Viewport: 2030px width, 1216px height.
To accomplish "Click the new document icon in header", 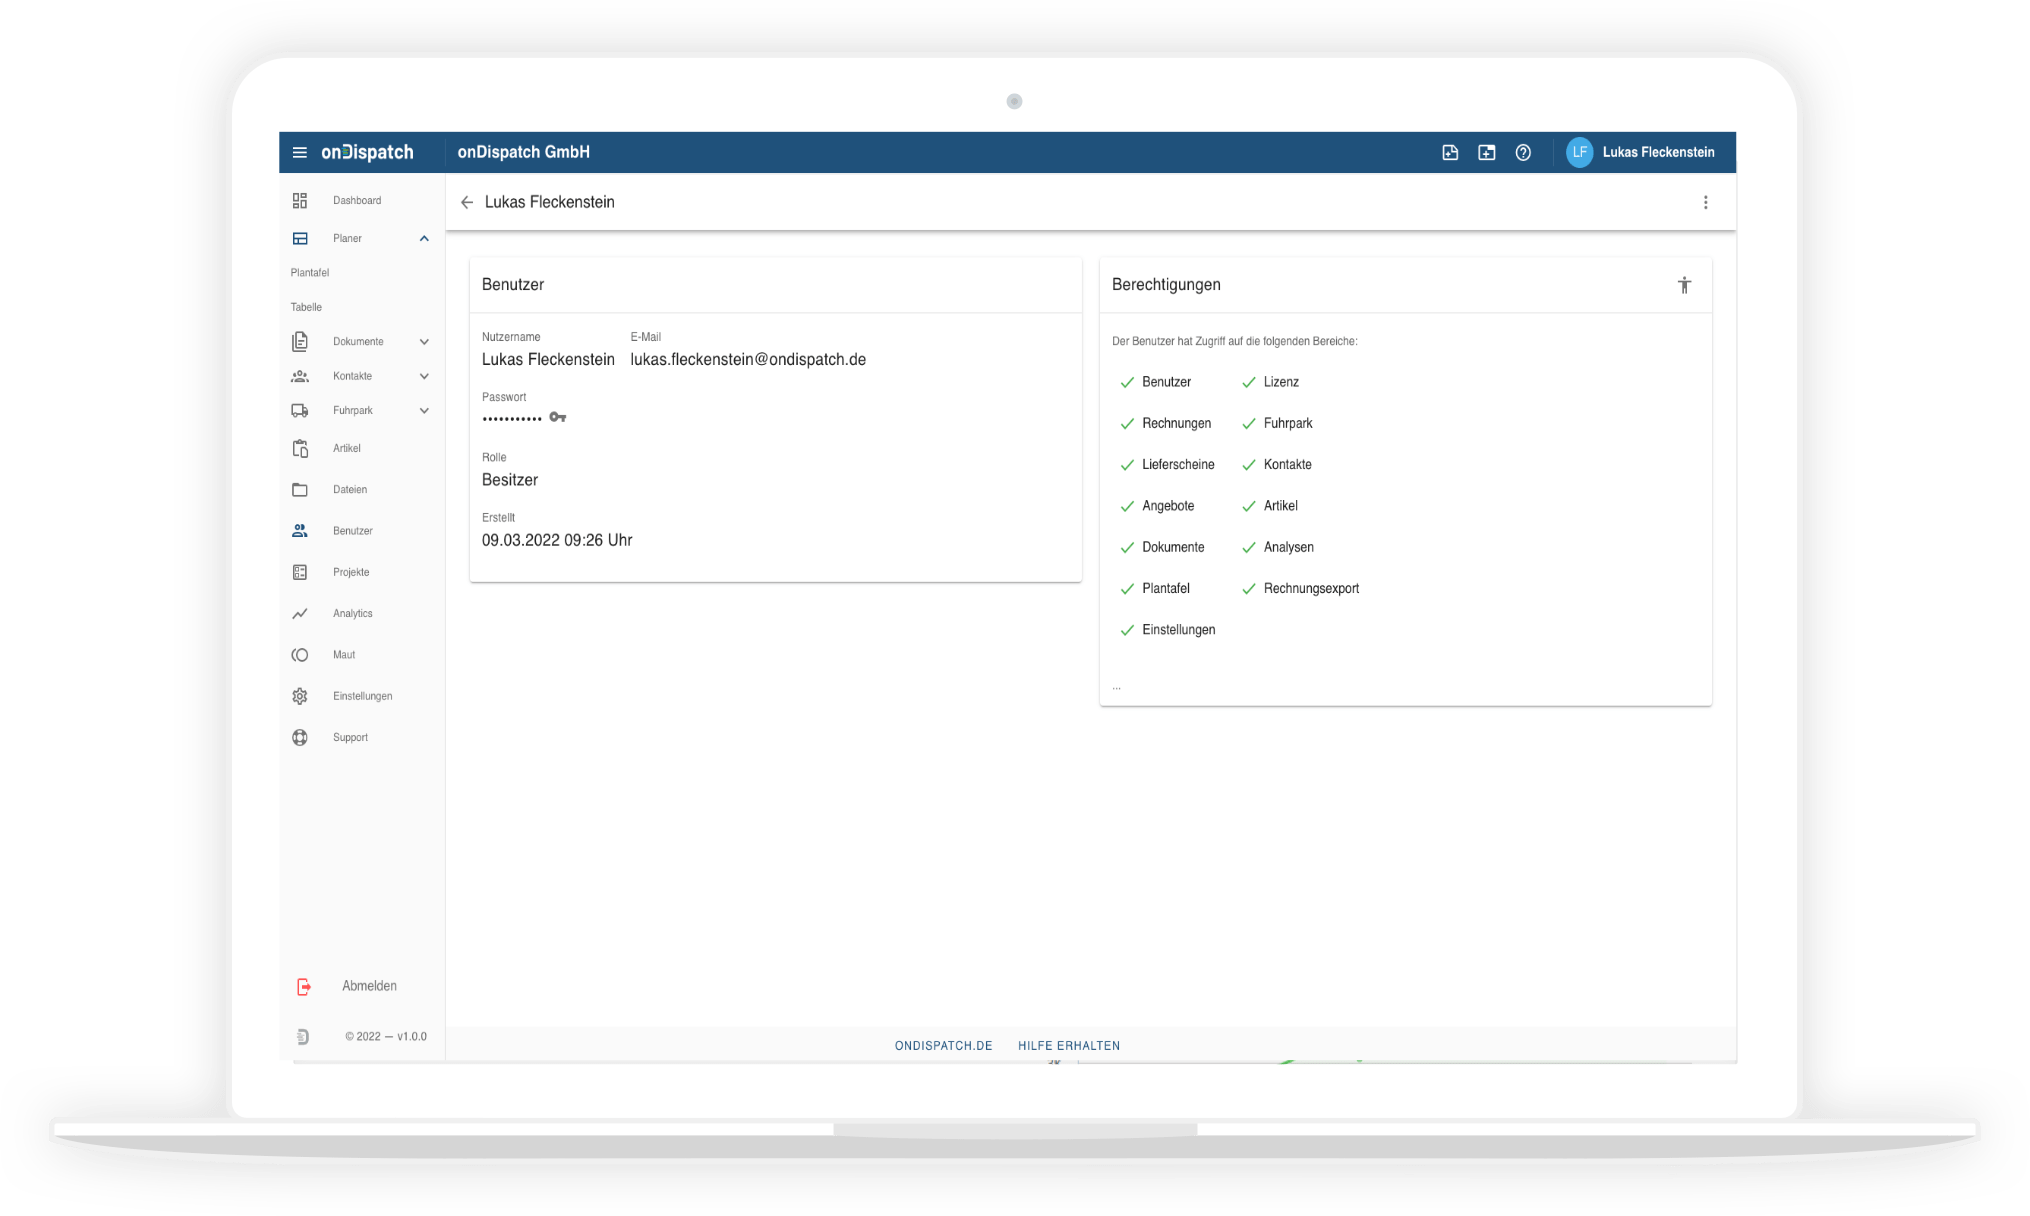I will (1450, 152).
